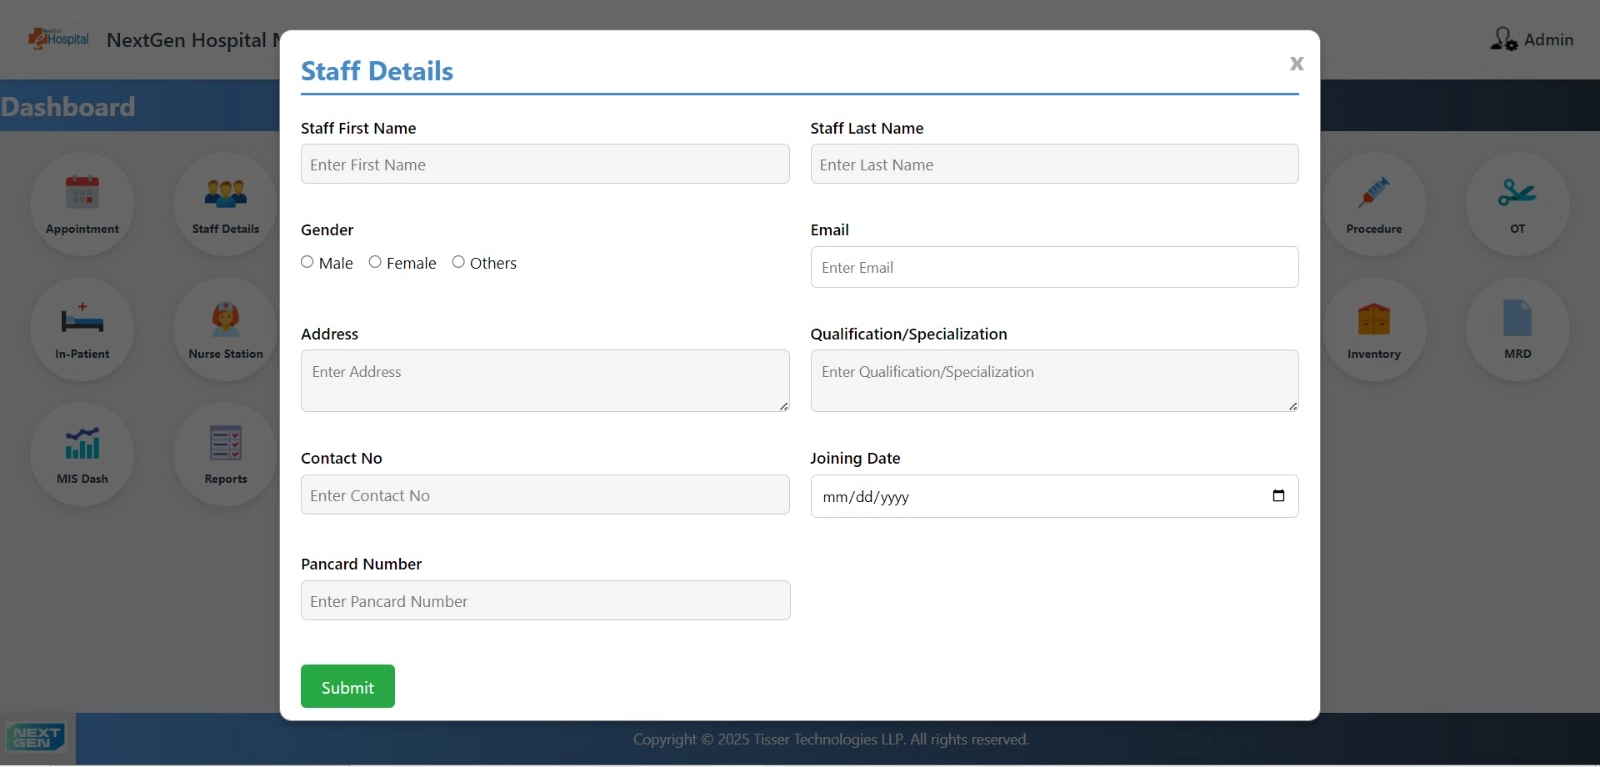Viewport: 1600px width, 767px height.
Task: Select the Male gender option
Action: (x=307, y=262)
